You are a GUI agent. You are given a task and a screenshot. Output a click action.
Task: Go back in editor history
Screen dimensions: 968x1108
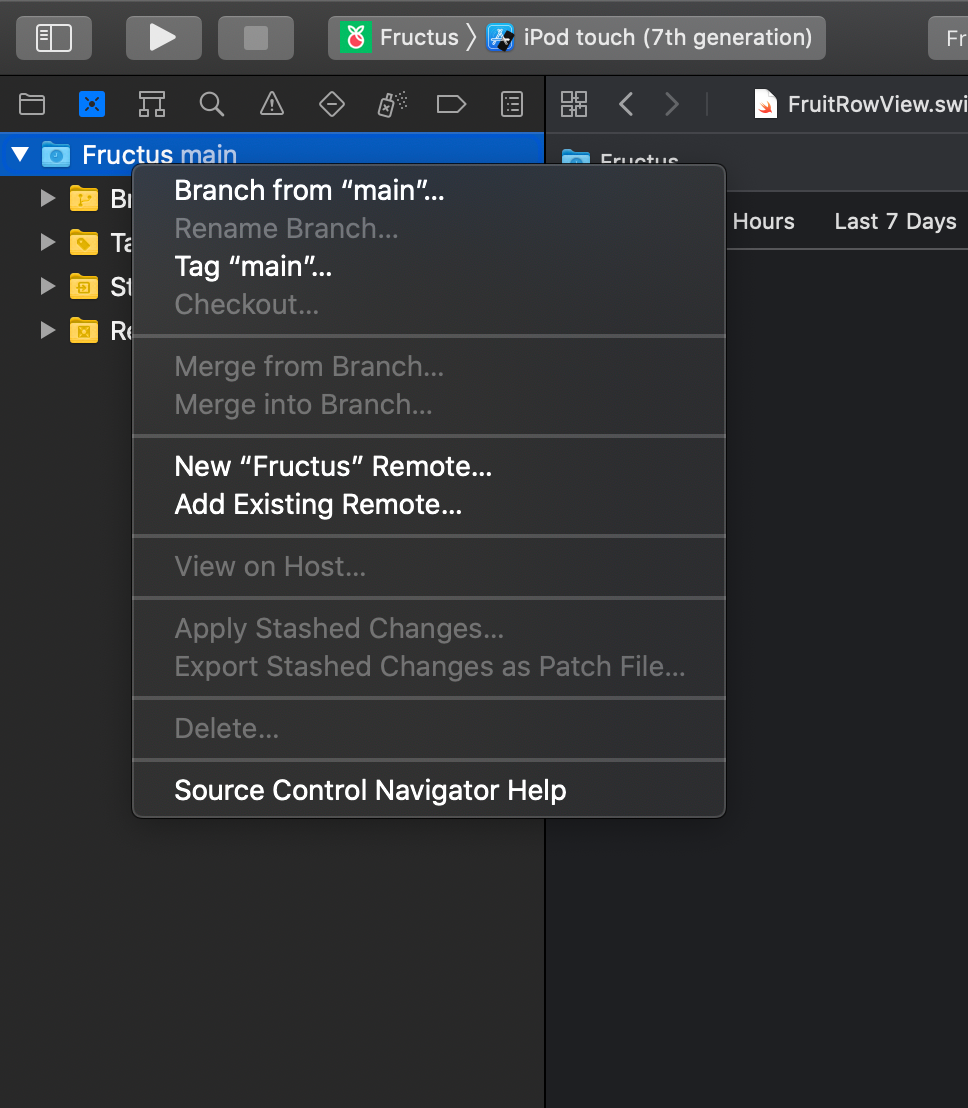click(625, 105)
